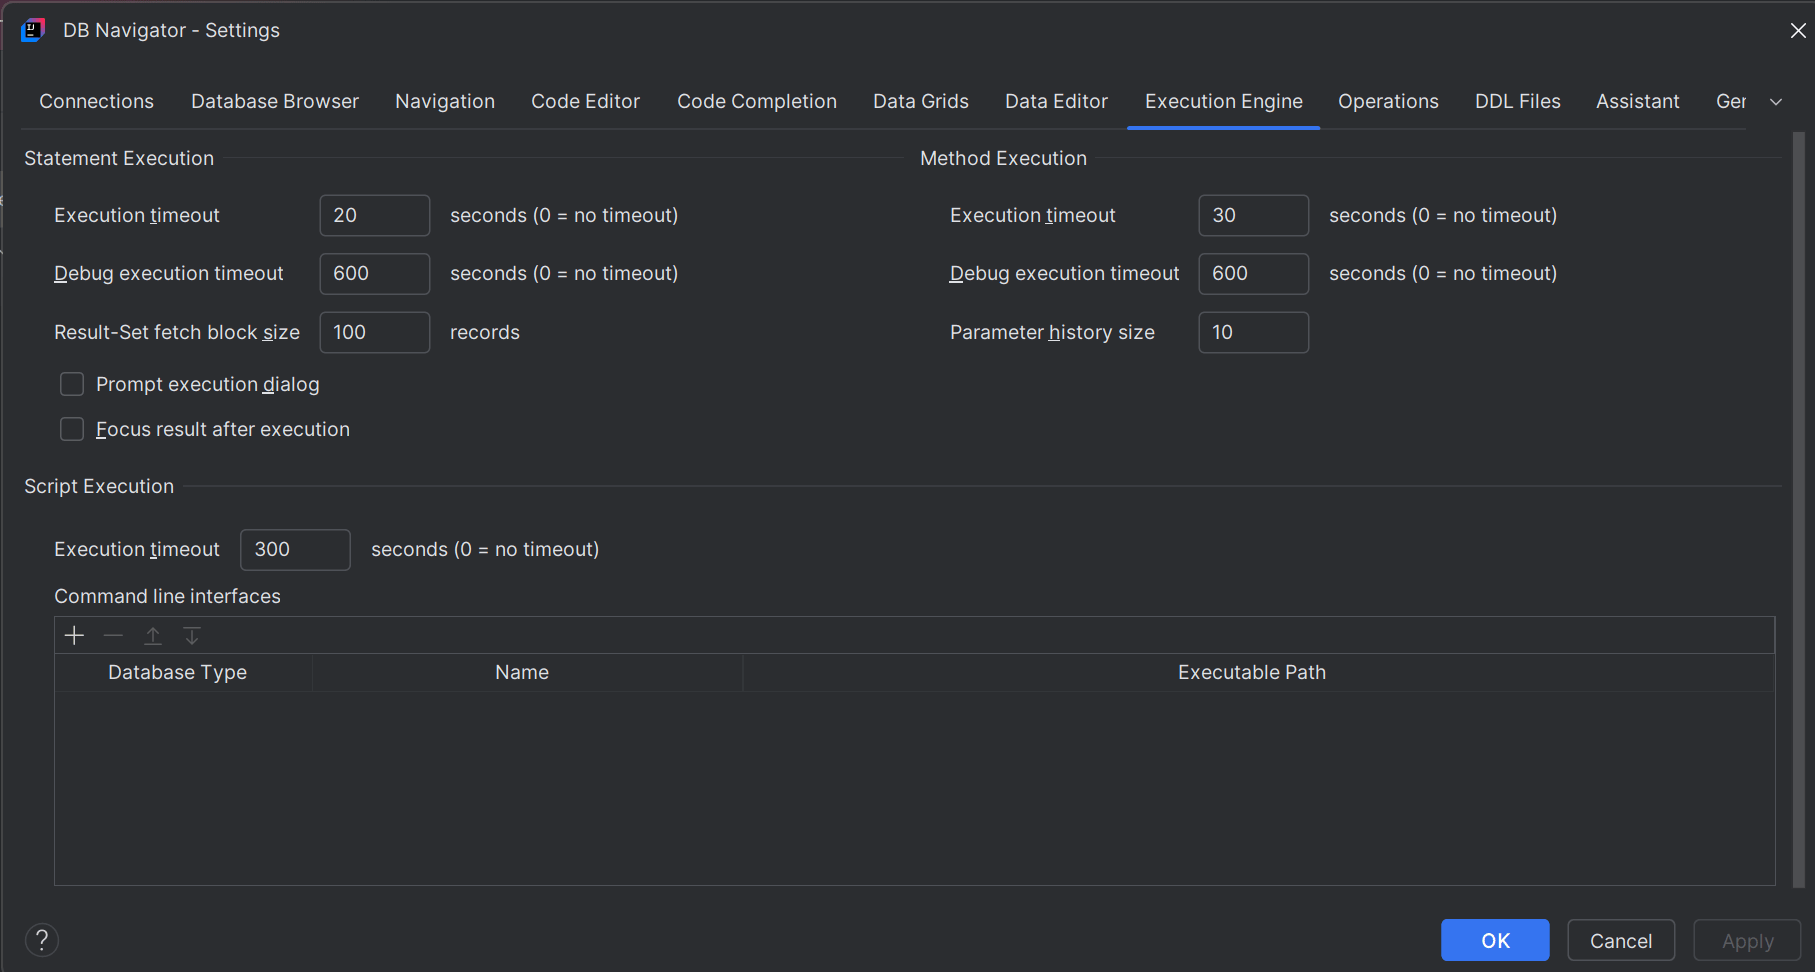Select the Data Grids tab
This screenshot has width=1815, height=972.
coord(920,101)
